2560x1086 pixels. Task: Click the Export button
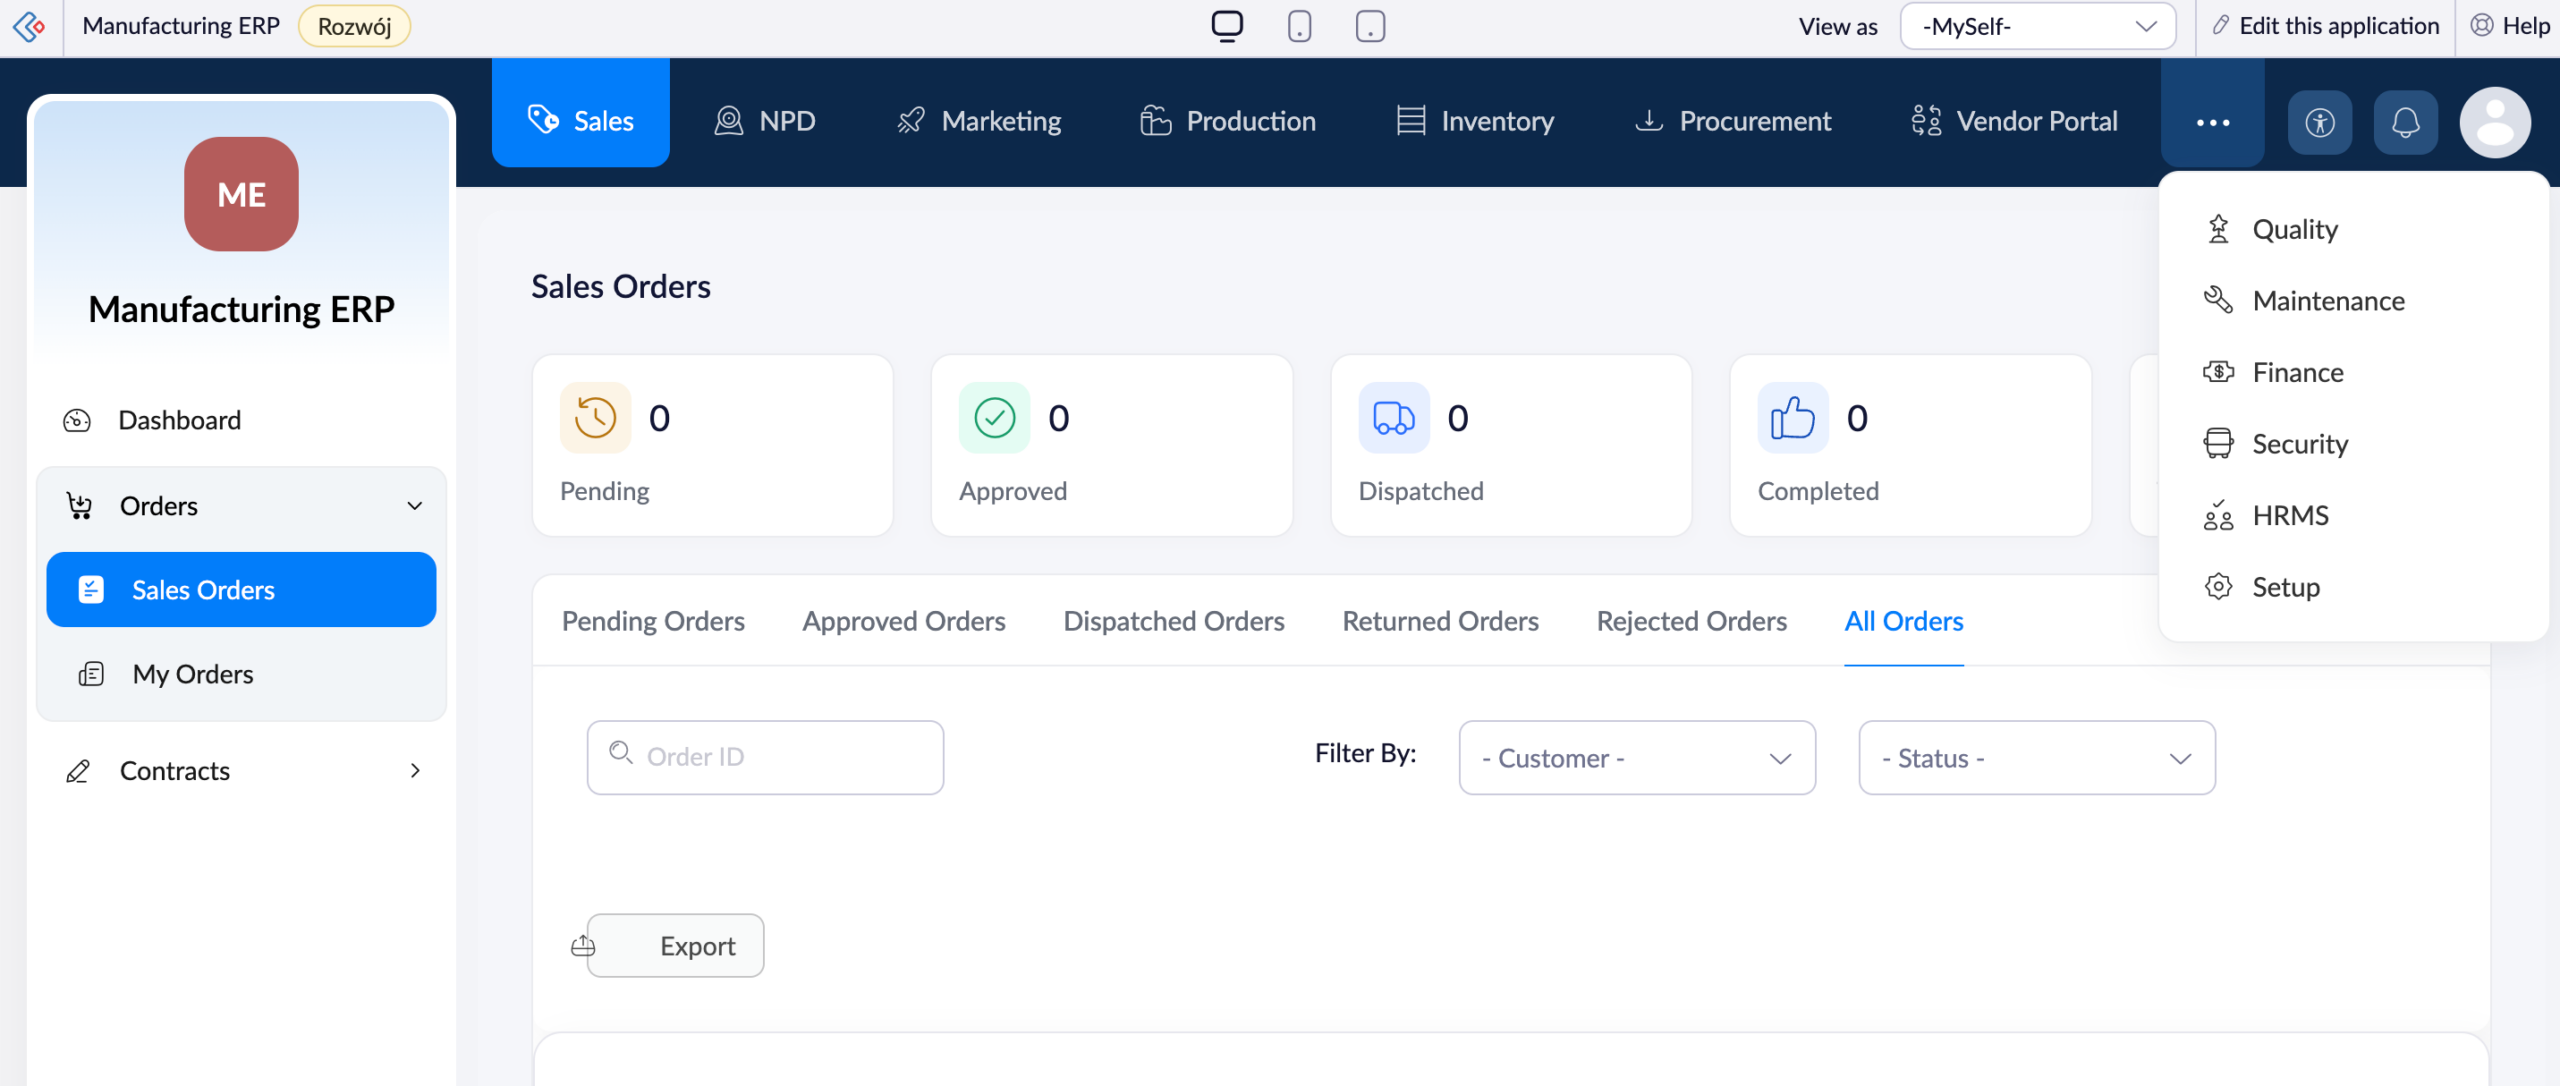(675, 946)
